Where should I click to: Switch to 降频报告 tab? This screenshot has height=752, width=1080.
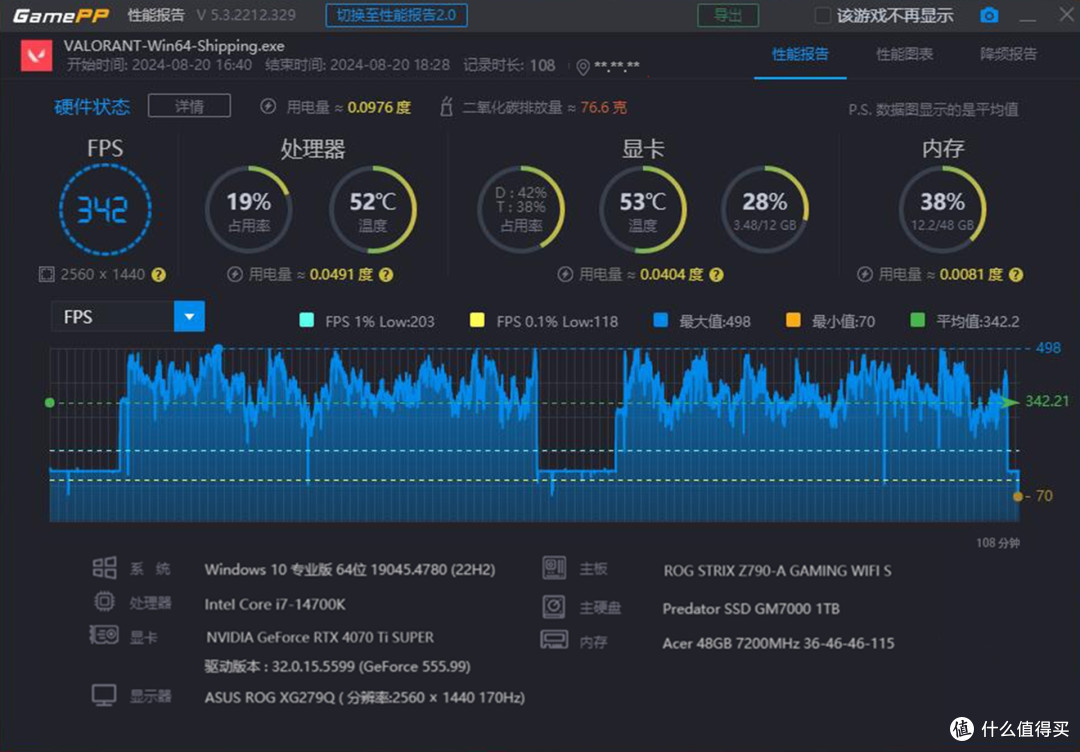click(1008, 54)
